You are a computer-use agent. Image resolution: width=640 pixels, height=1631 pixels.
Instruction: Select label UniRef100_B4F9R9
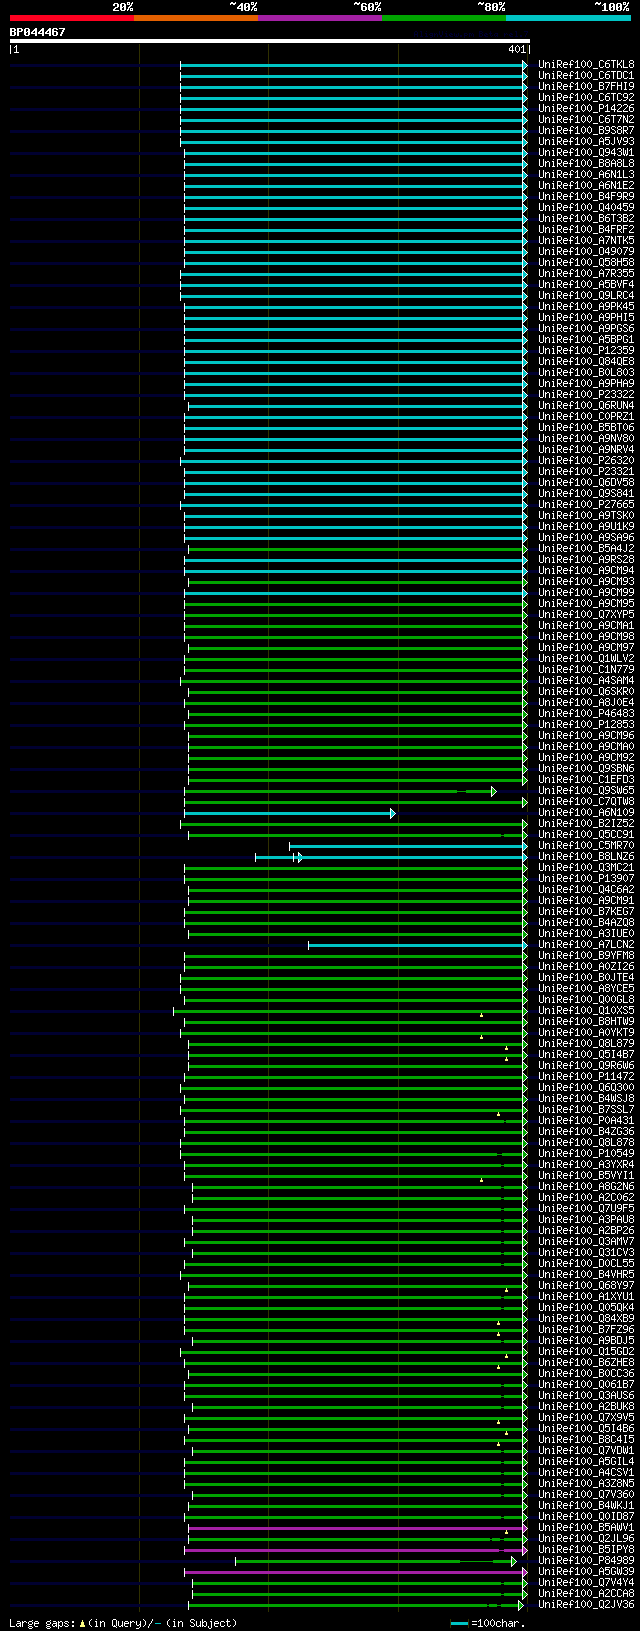(x=586, y=196)
